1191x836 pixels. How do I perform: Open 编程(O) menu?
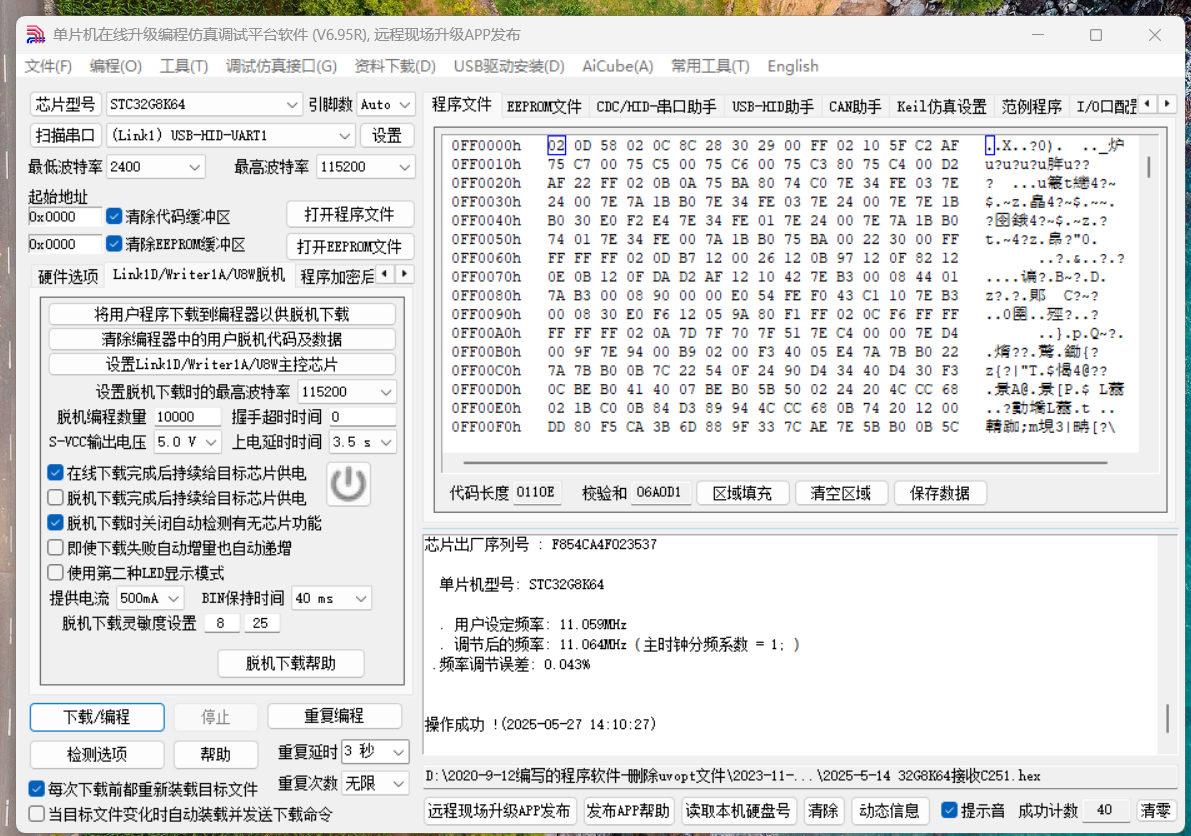[115, 66]
